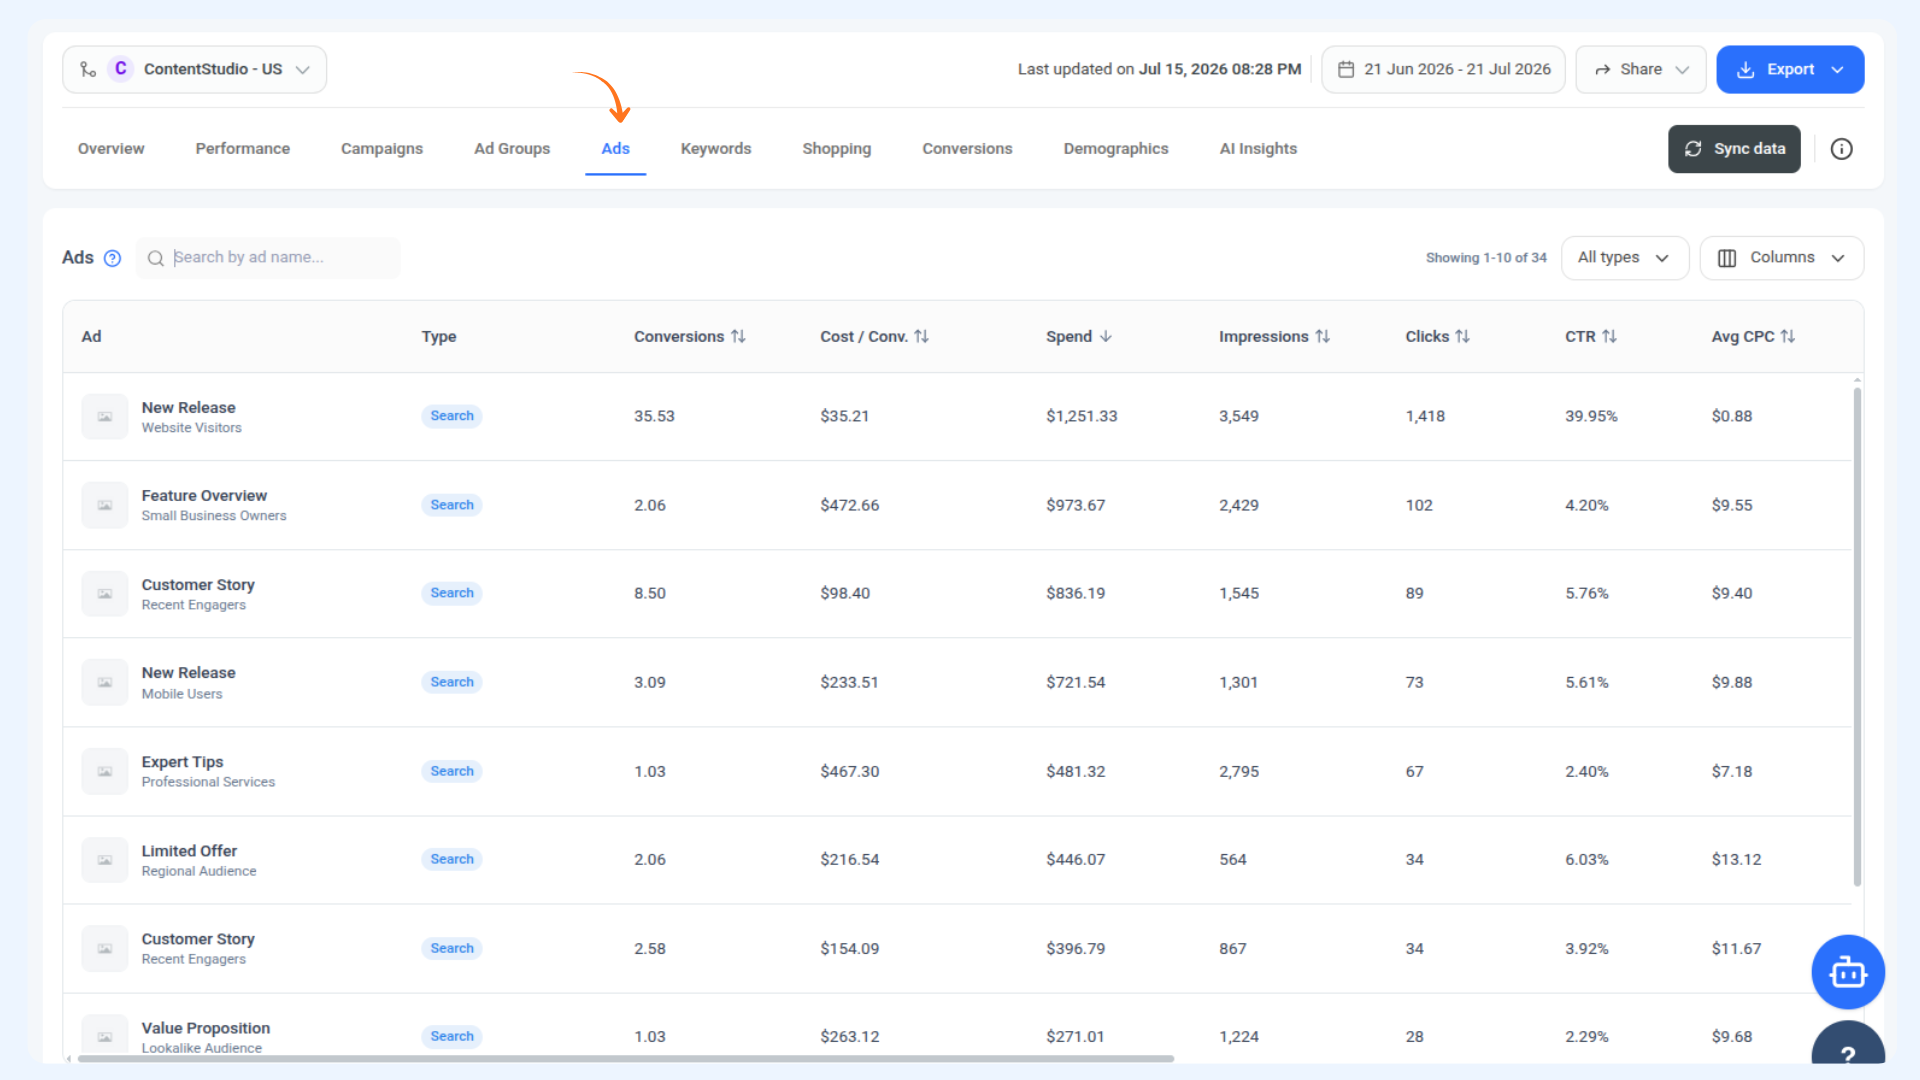Sort the CTR column
This screenshot has width=1920, height=1080.
point(1609,337)
